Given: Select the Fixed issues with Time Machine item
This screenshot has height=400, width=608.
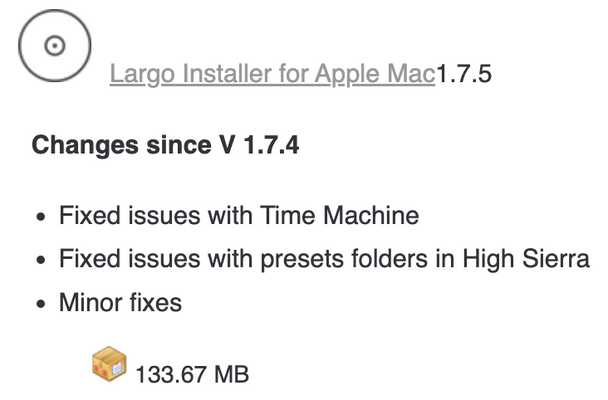Looking at the screenshot, I should point(239,215).
